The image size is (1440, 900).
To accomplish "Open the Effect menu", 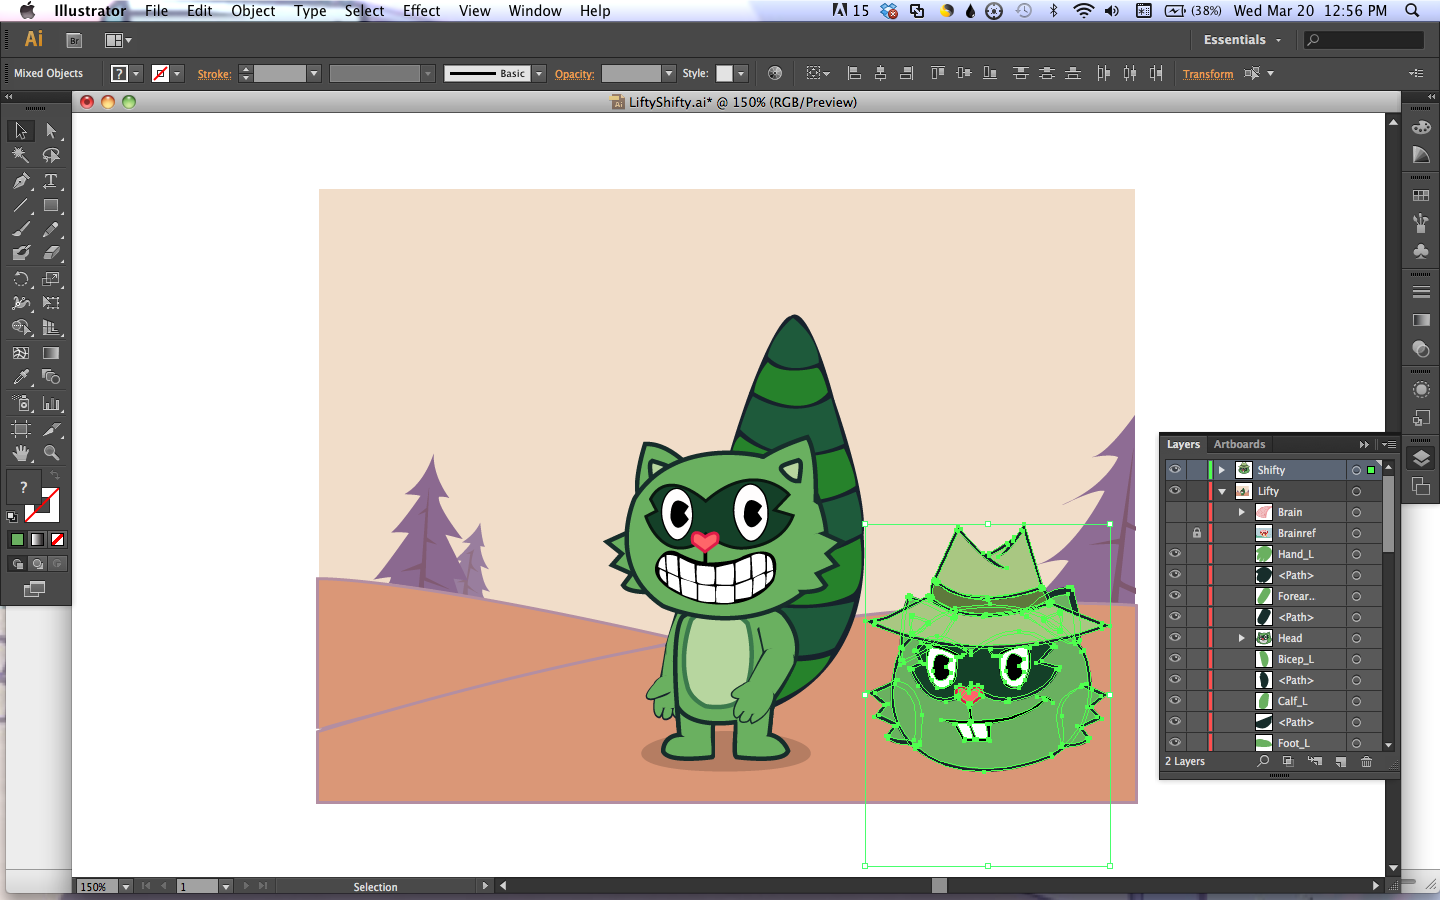I will click(421, 11).
